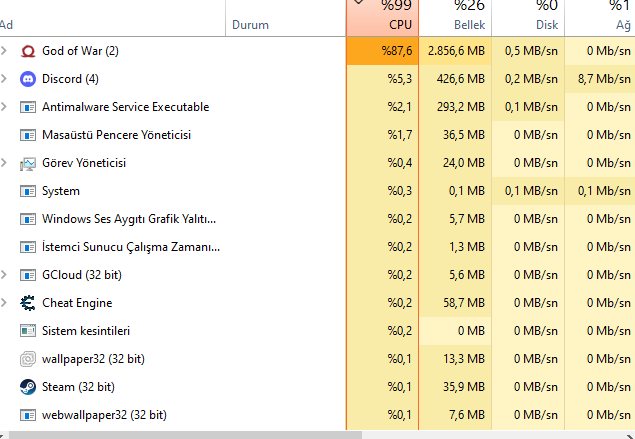Click the Discord app icon
Screen dimensions: 635x439
(28, 79)
